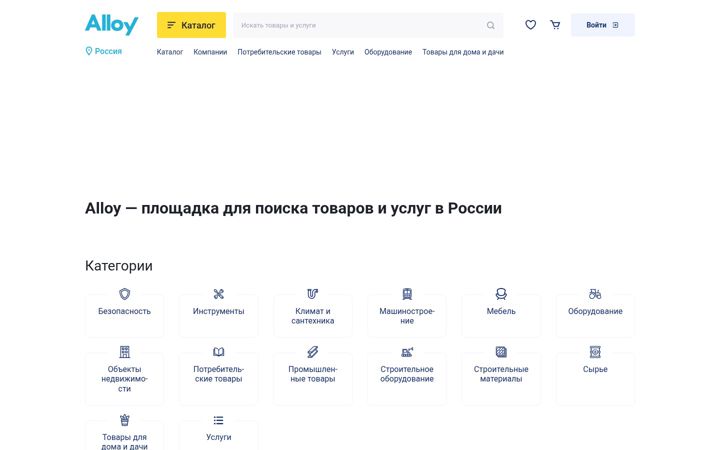Image resolution: width=720 pixels, height=450 pixels.
Task: Click the Оборудование tractor icon in categories
Action: tap(595, 294)
